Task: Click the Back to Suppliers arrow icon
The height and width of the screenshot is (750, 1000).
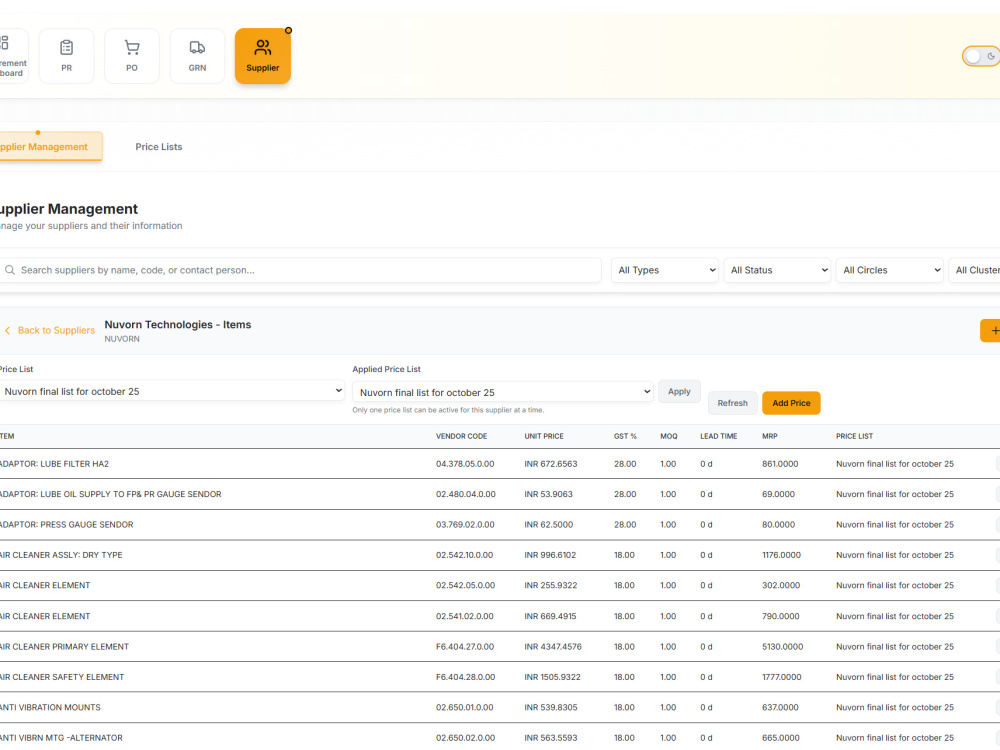Action: pos(8,330)
